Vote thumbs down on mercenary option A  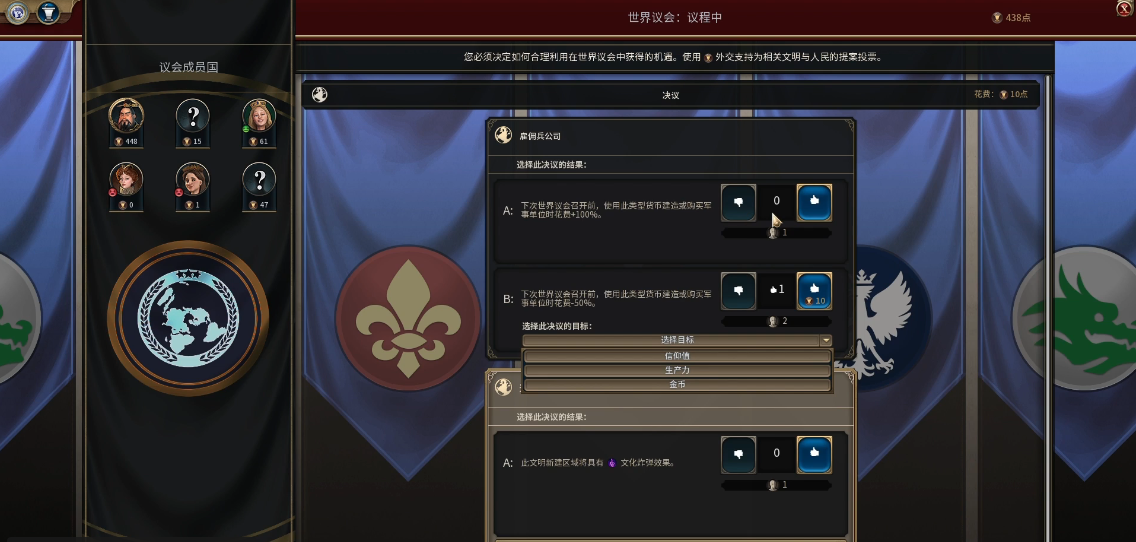click(739, 203)
